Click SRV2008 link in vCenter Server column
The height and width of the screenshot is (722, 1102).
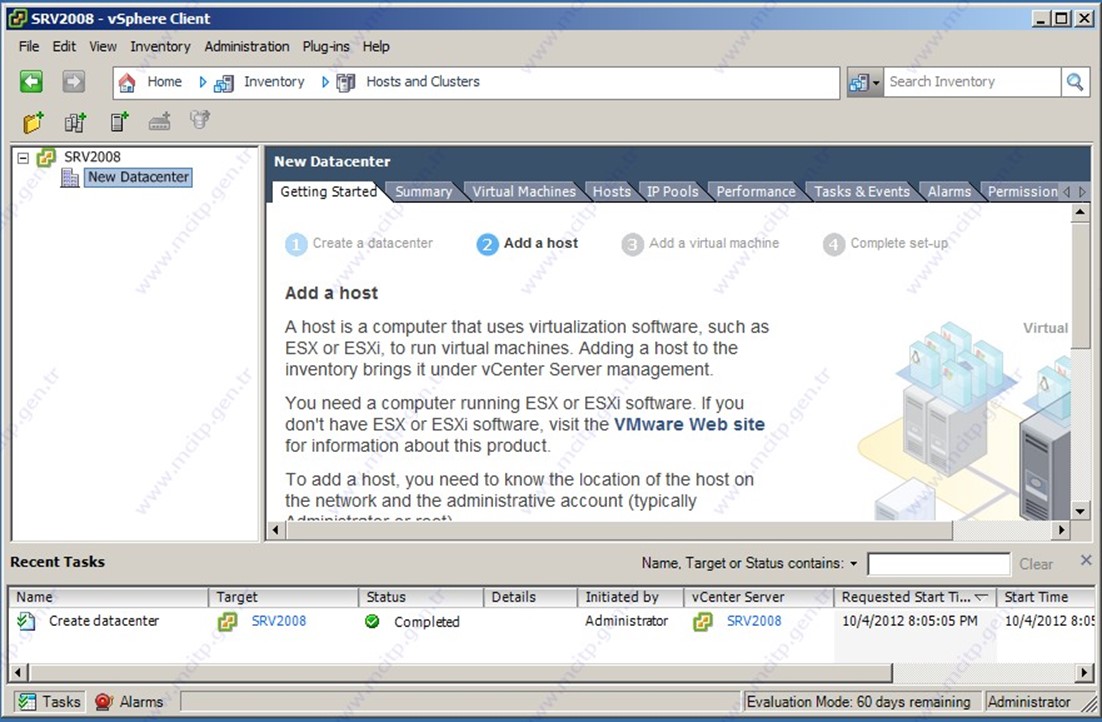click(x=754, y=621)
